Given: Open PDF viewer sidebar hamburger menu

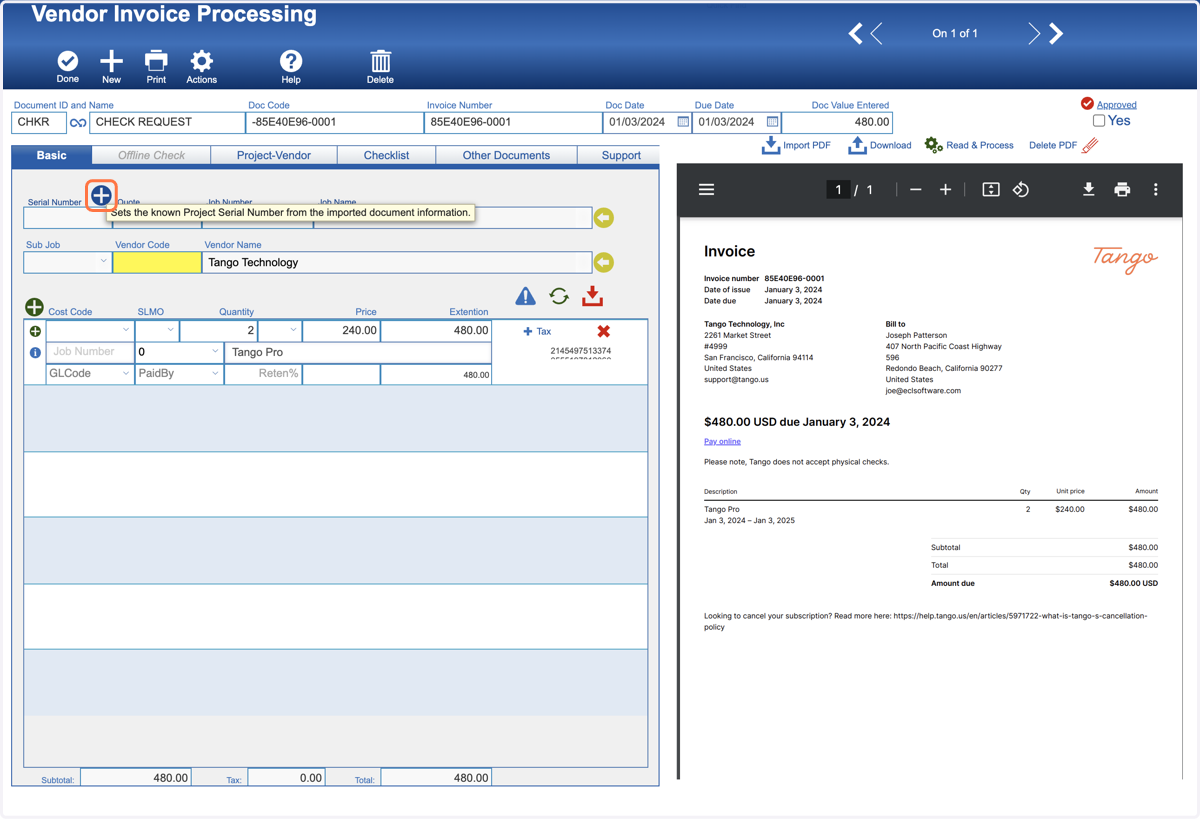Looking at the screenshot, I should [706, 189].
